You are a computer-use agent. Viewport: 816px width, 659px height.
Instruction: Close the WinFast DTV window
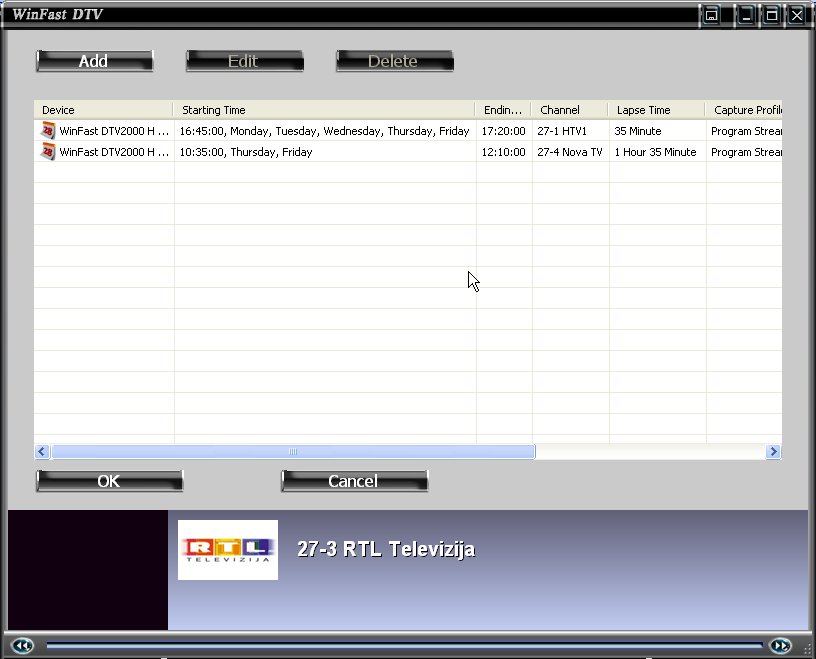coord(796,15)
